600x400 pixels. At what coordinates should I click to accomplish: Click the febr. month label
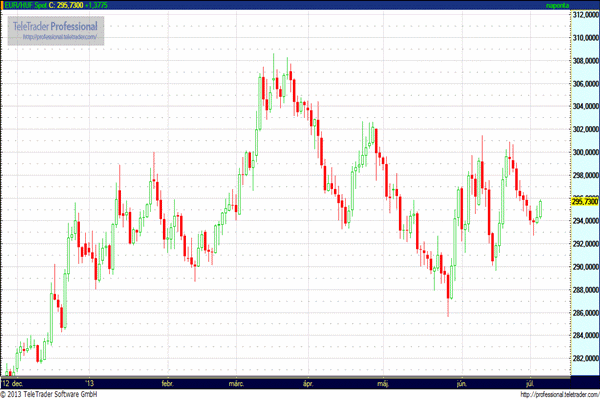(166, 382)
